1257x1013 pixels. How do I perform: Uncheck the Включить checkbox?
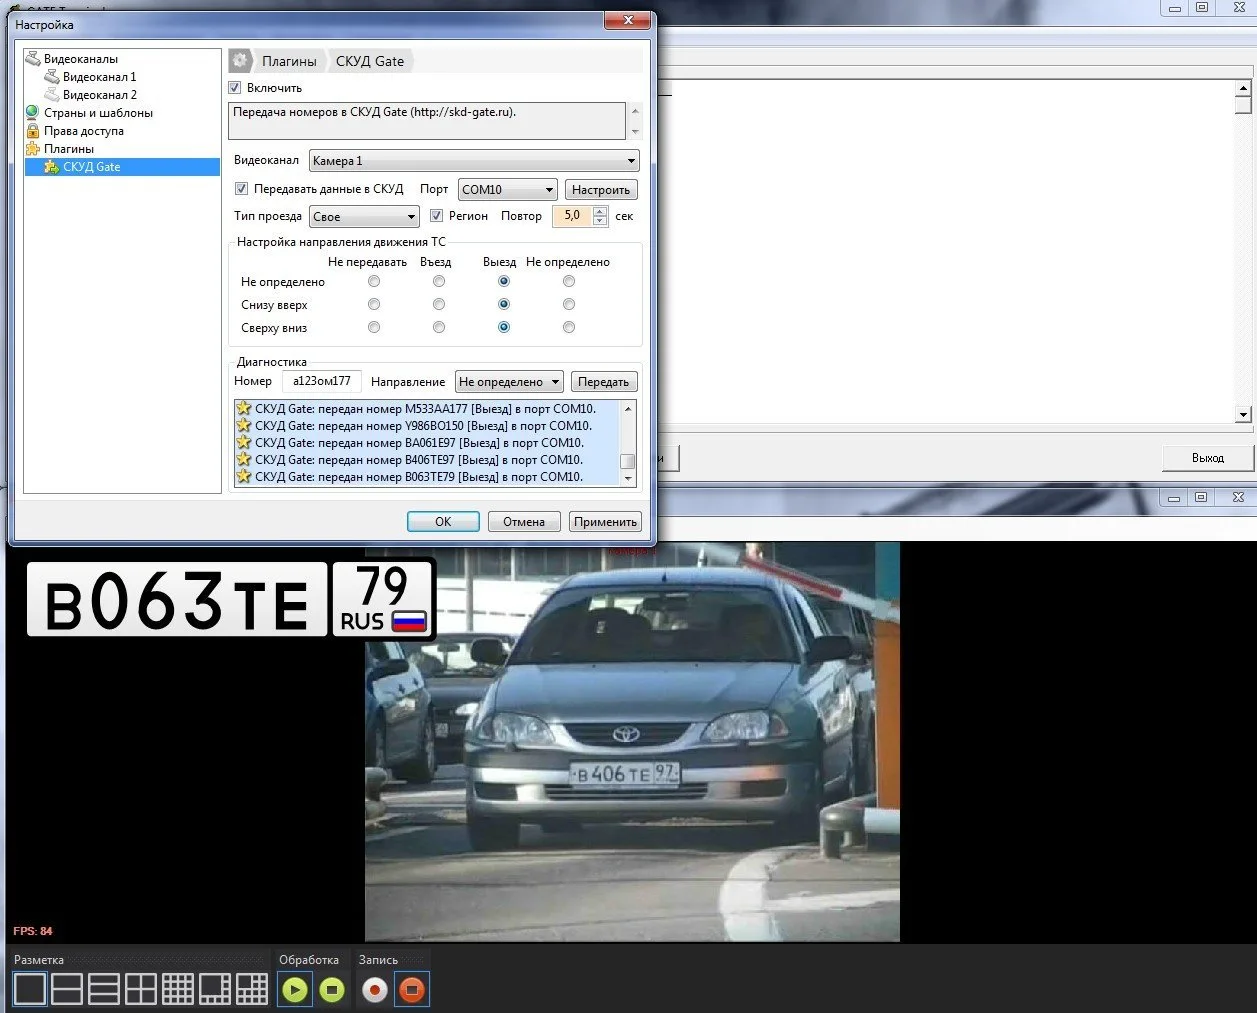pos(235,88)
